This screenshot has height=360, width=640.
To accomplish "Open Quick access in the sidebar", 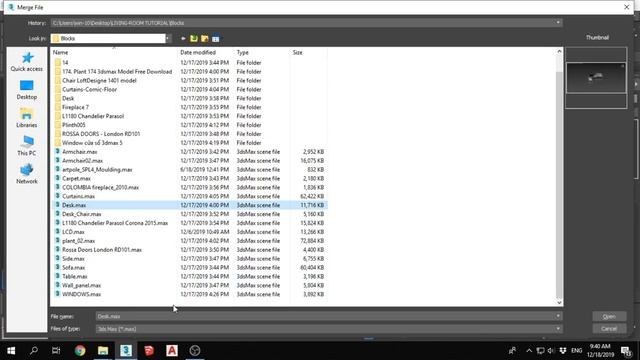I will click(27, 62).
